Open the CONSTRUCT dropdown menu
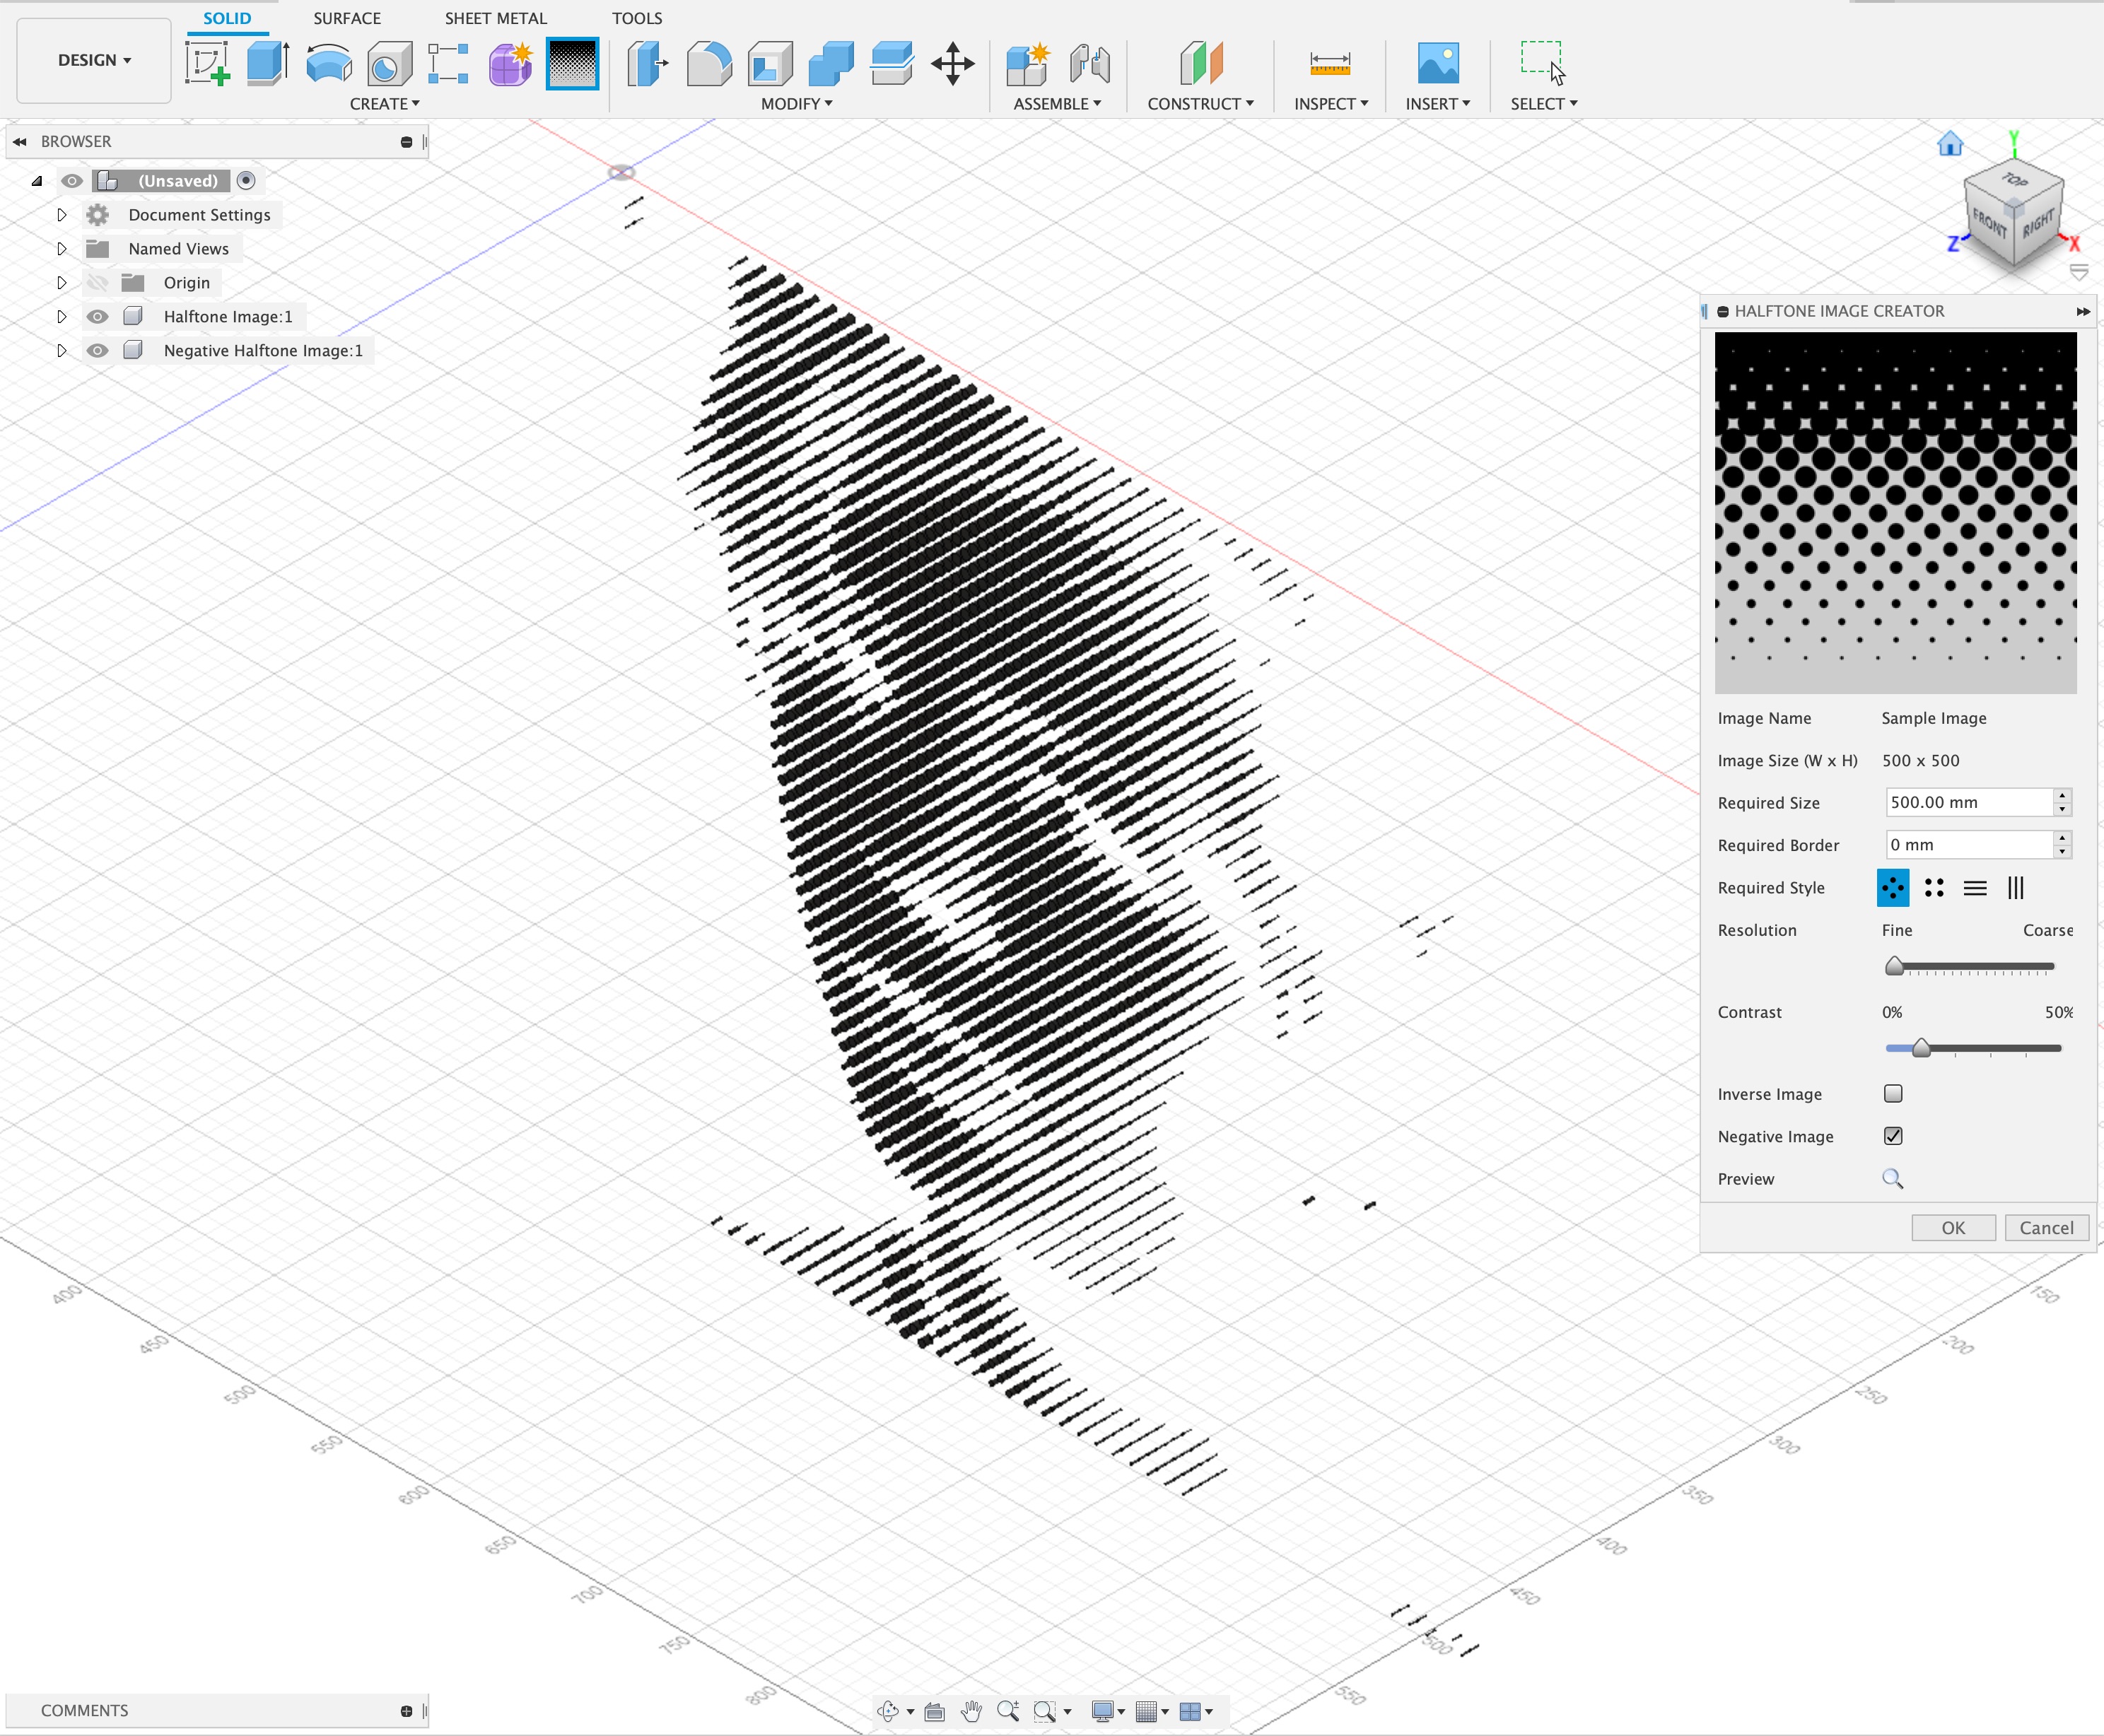 1199,104
